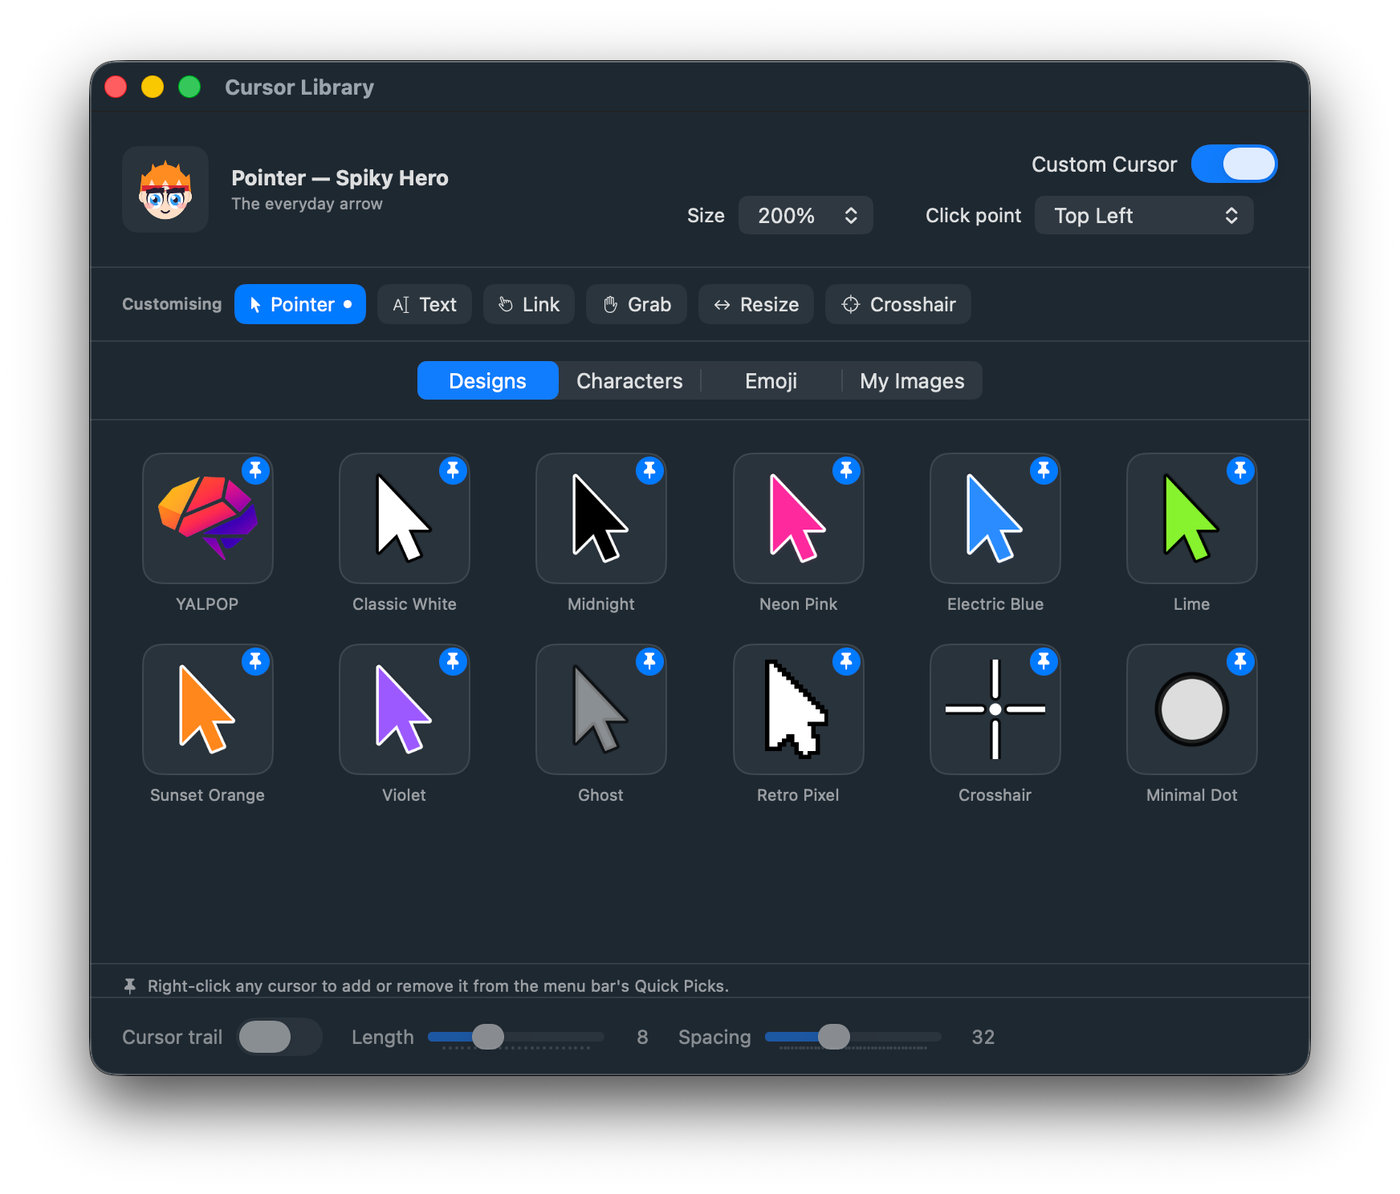Screen dimensions: 1400x1194
Task: Toggle the pin on Lime cursor
Action: (x=1241, y=470)
